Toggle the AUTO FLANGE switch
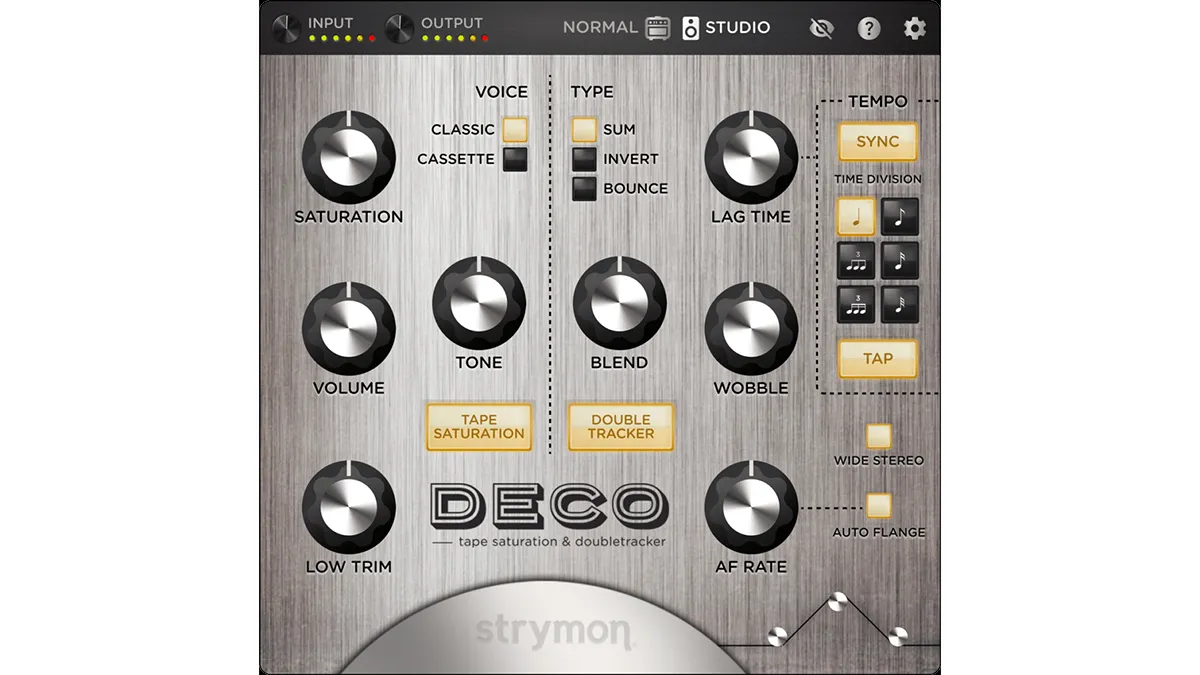Viewport: 1200px width, 675px height. coord(878,505)
